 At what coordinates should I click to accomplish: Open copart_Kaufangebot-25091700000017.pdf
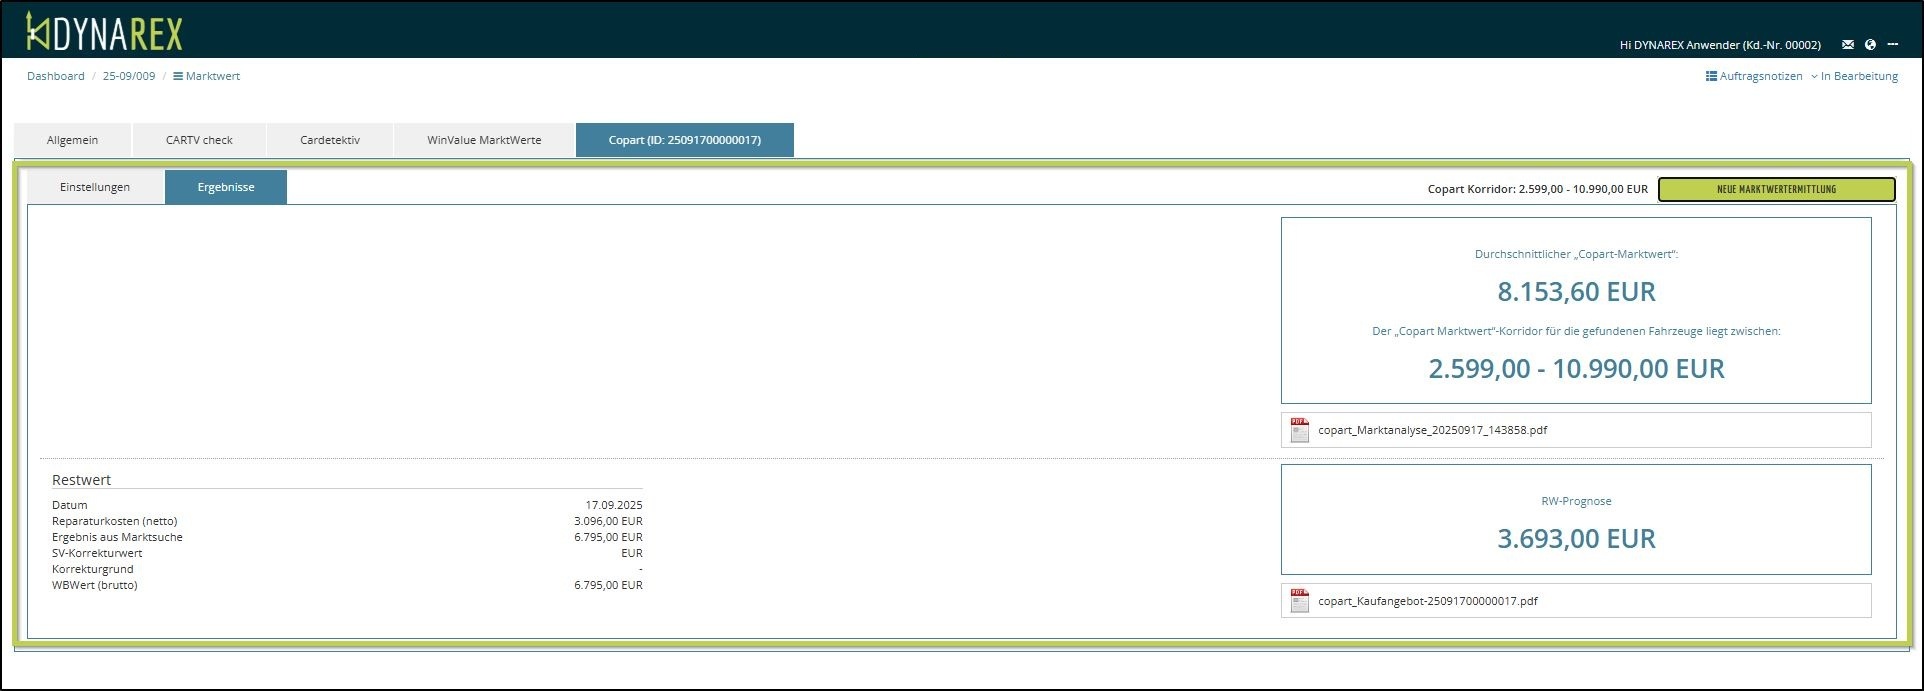coord(1428,601)
